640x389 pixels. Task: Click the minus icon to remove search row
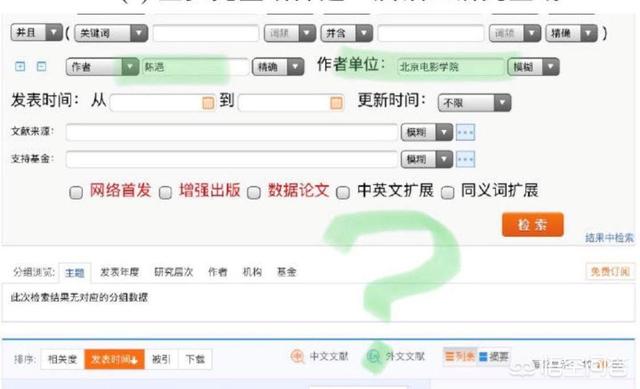click(41, 66)
